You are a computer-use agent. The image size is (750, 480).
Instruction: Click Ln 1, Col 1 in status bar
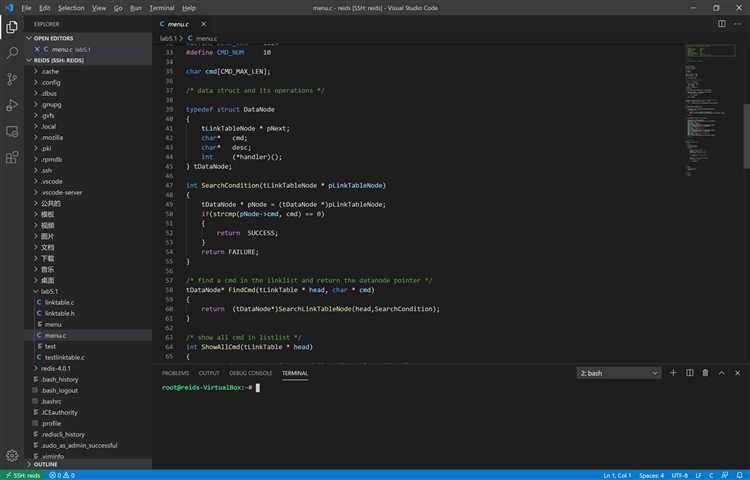click(x=617, y=475)
